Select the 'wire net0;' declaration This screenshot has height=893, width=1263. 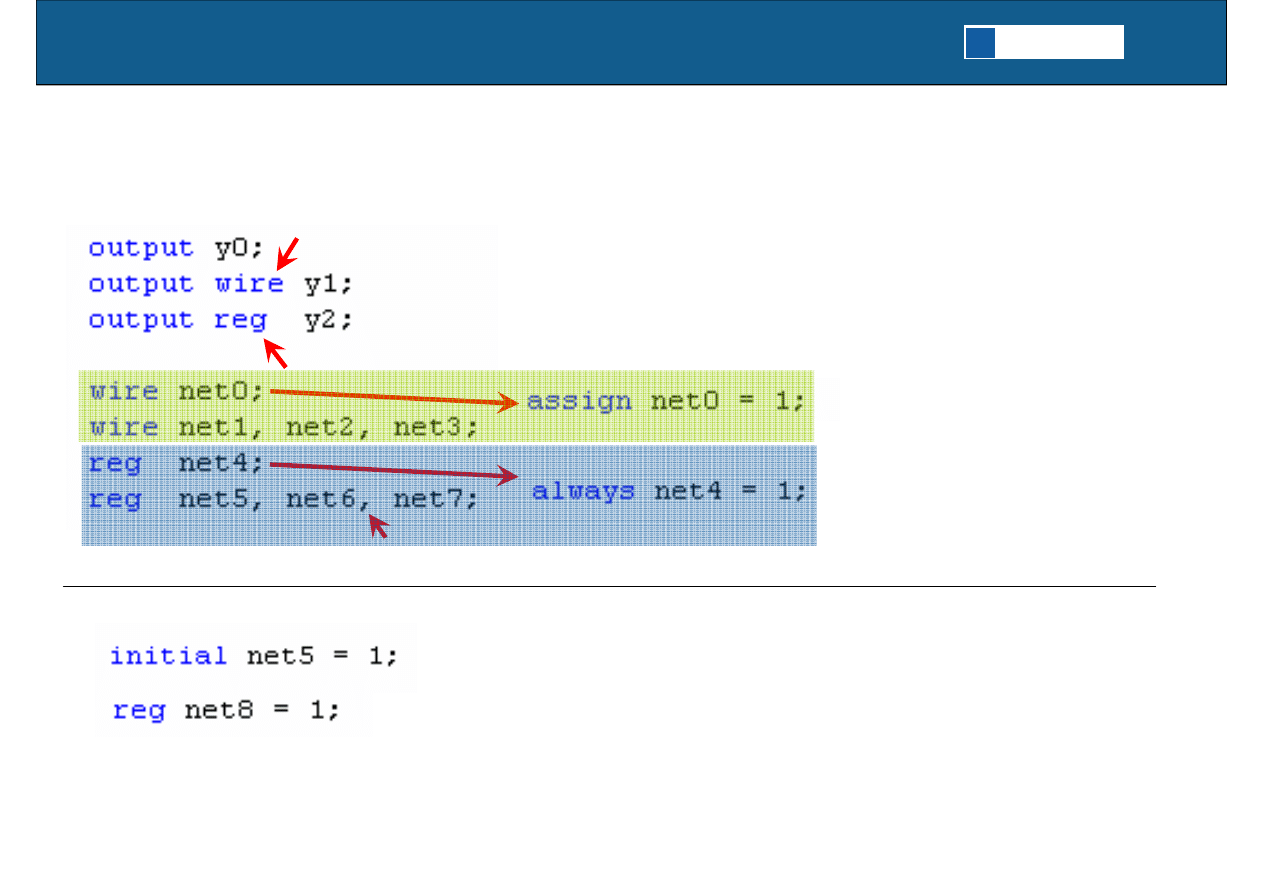pos(178,391)
